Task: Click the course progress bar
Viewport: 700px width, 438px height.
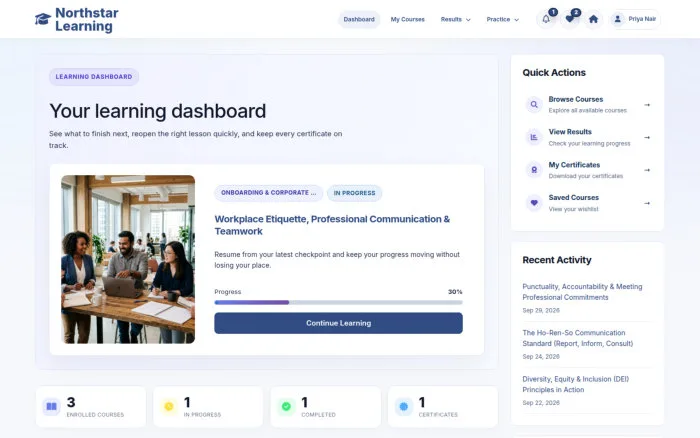Action: pyautogui.click(x=338, y=302)
